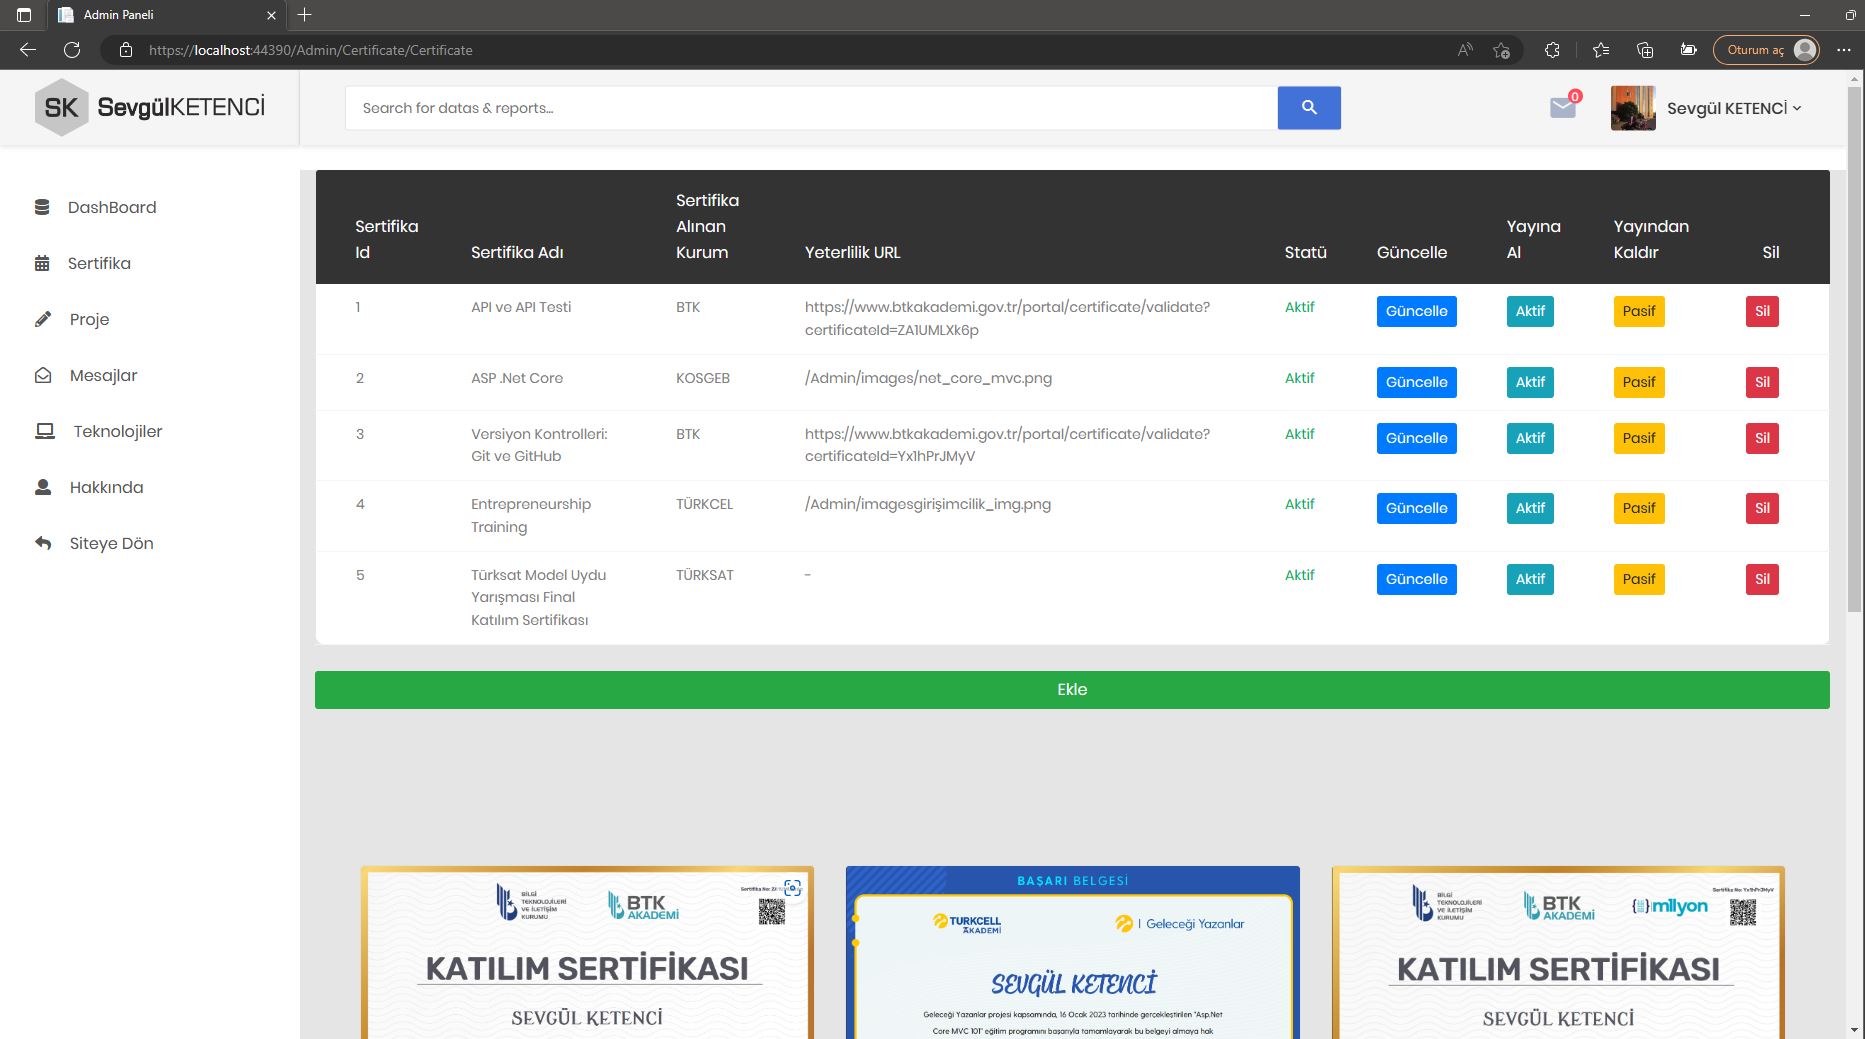Click Sil for Türksat Model Uydu row
This screenshot has height=1039, width=1865.
(x=1762, y=579)
